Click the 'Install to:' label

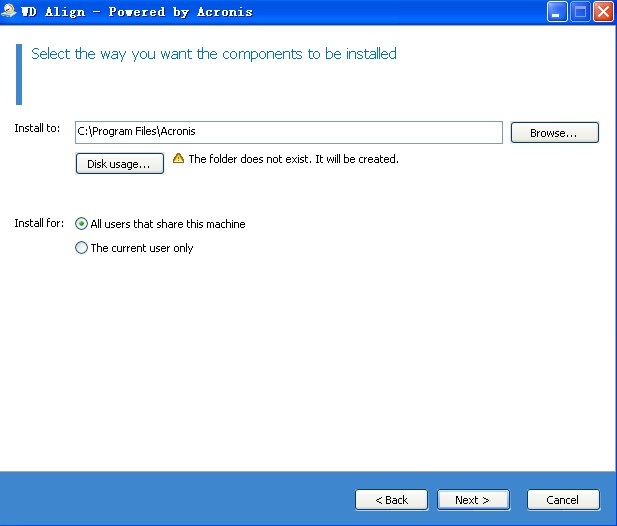(37, 128)
